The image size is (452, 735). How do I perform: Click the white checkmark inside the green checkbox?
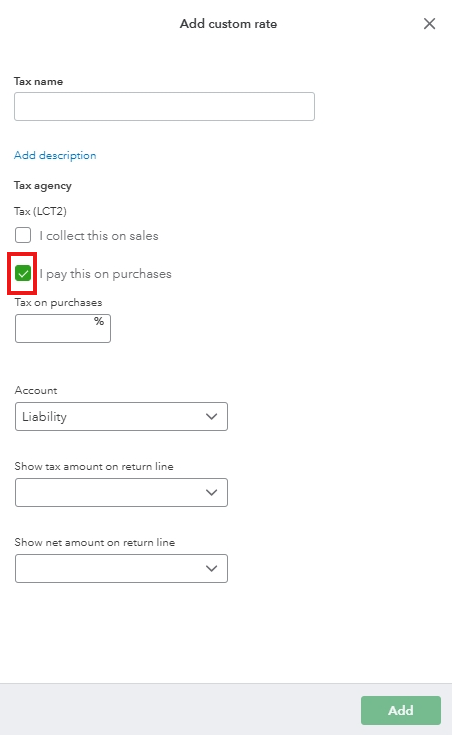tap(23, 273)
